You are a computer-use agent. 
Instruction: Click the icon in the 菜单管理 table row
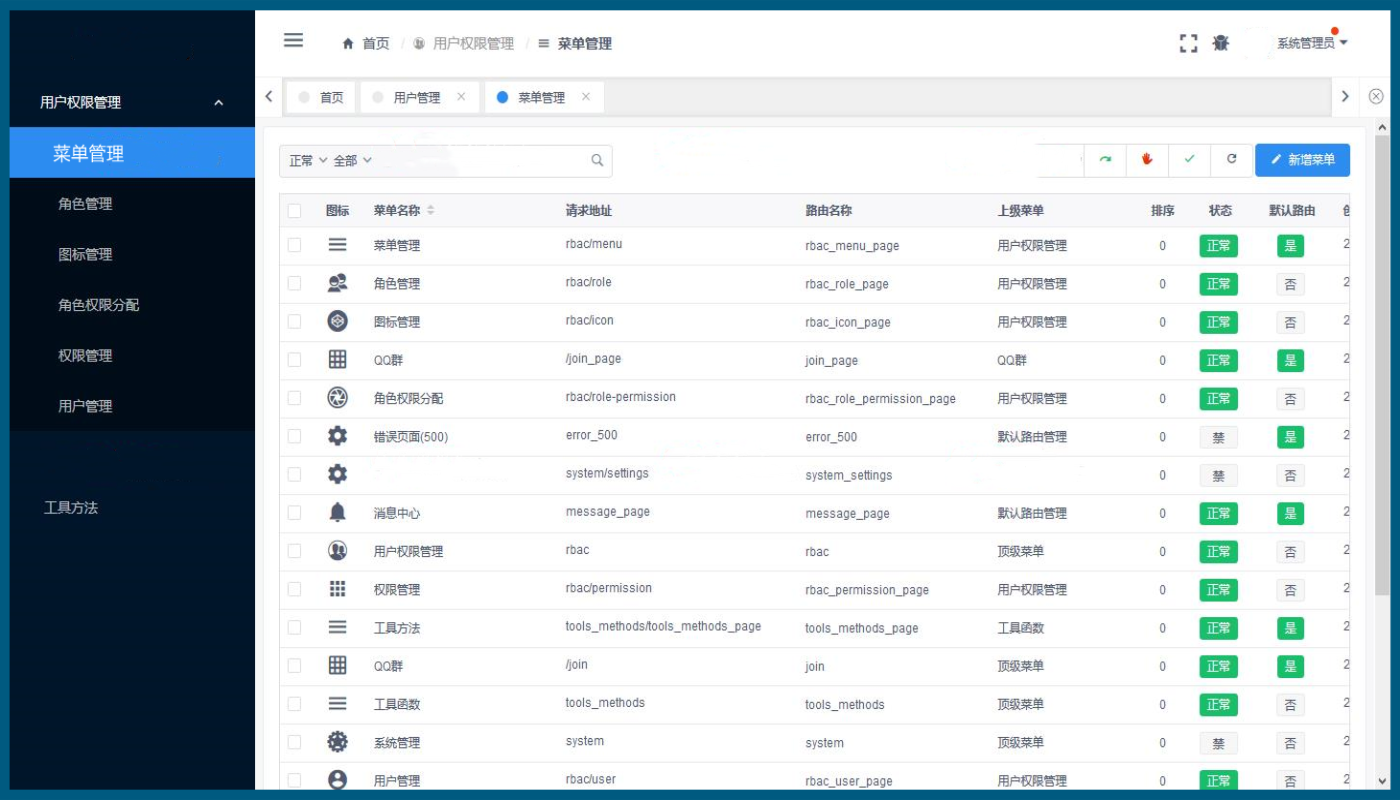[337, 245]
